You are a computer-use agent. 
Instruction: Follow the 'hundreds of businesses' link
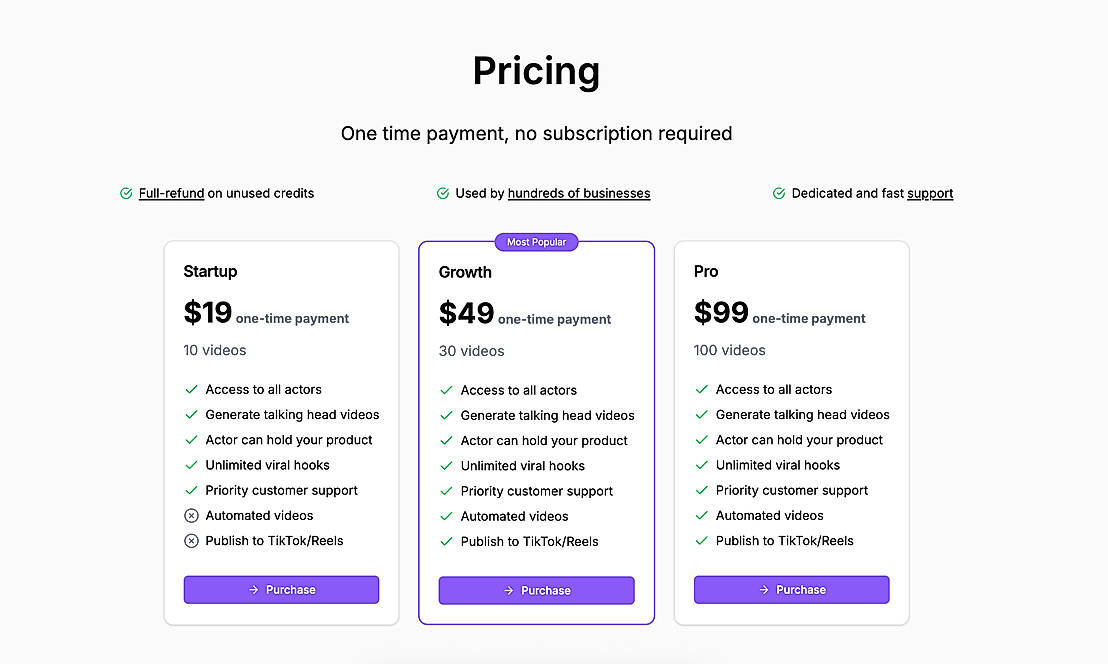point(579,194)
